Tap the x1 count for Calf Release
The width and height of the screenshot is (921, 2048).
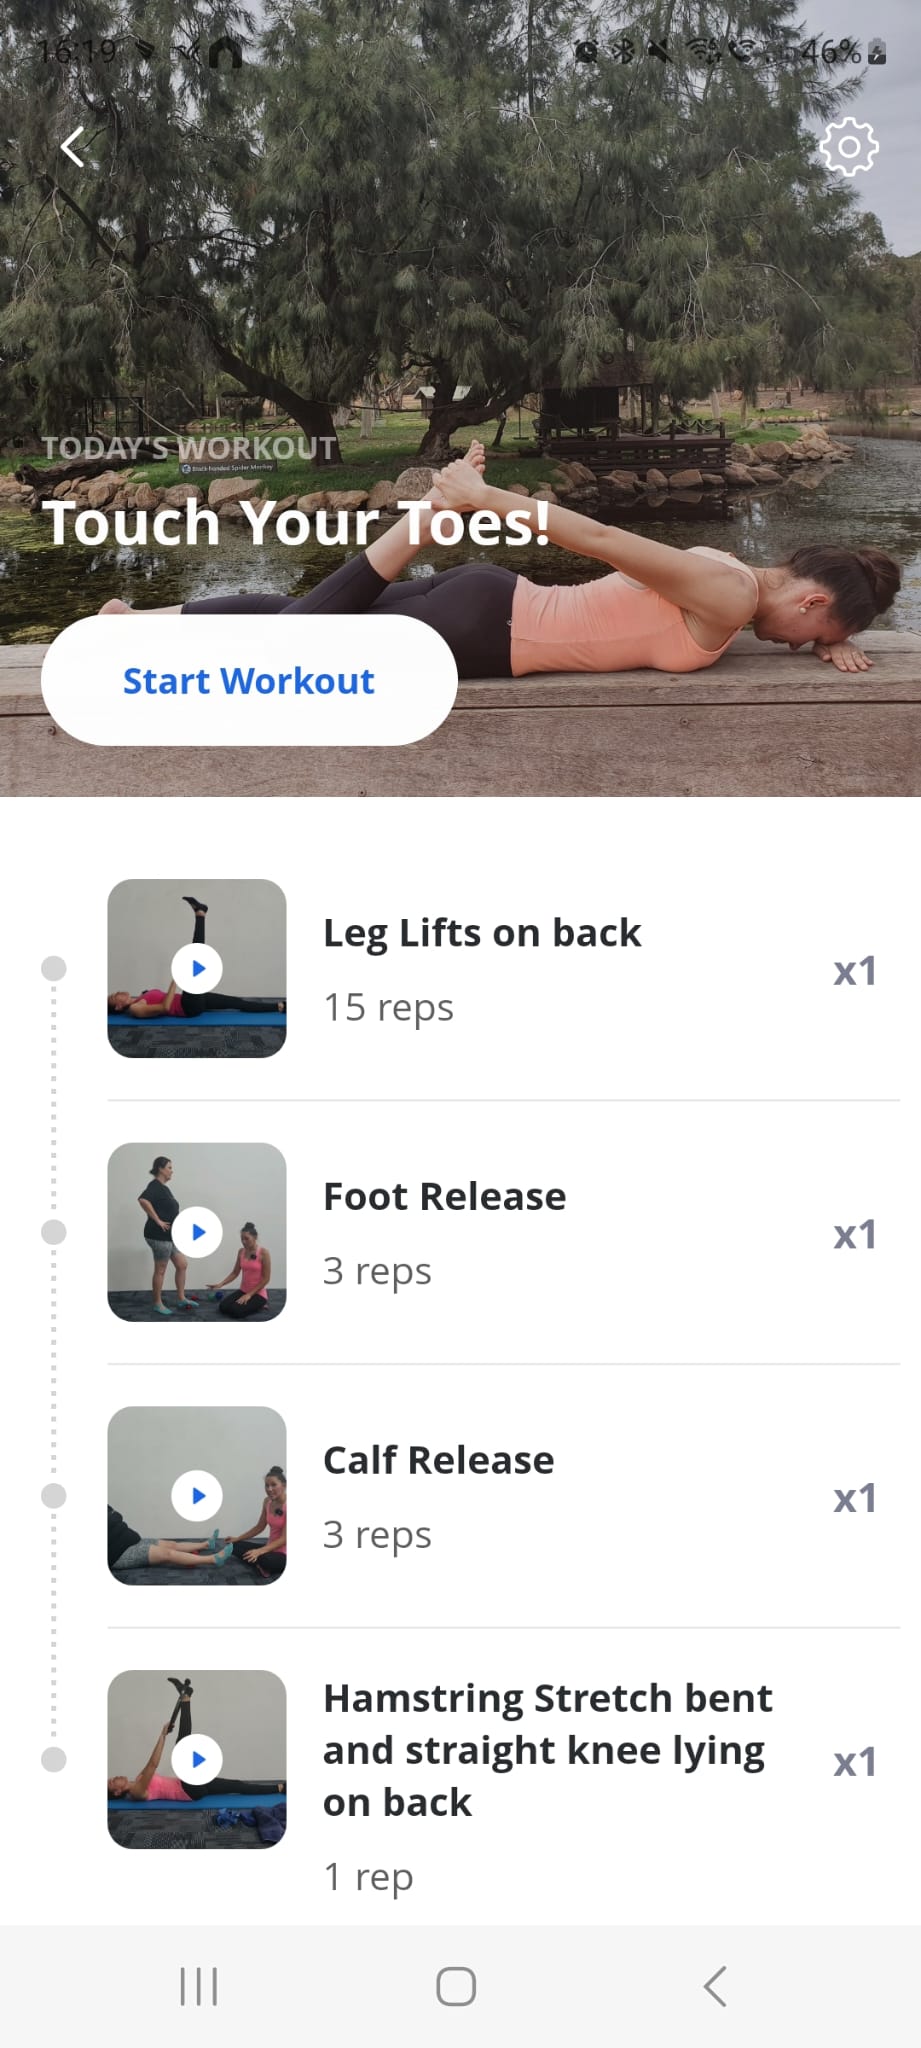coord(855,1498)
